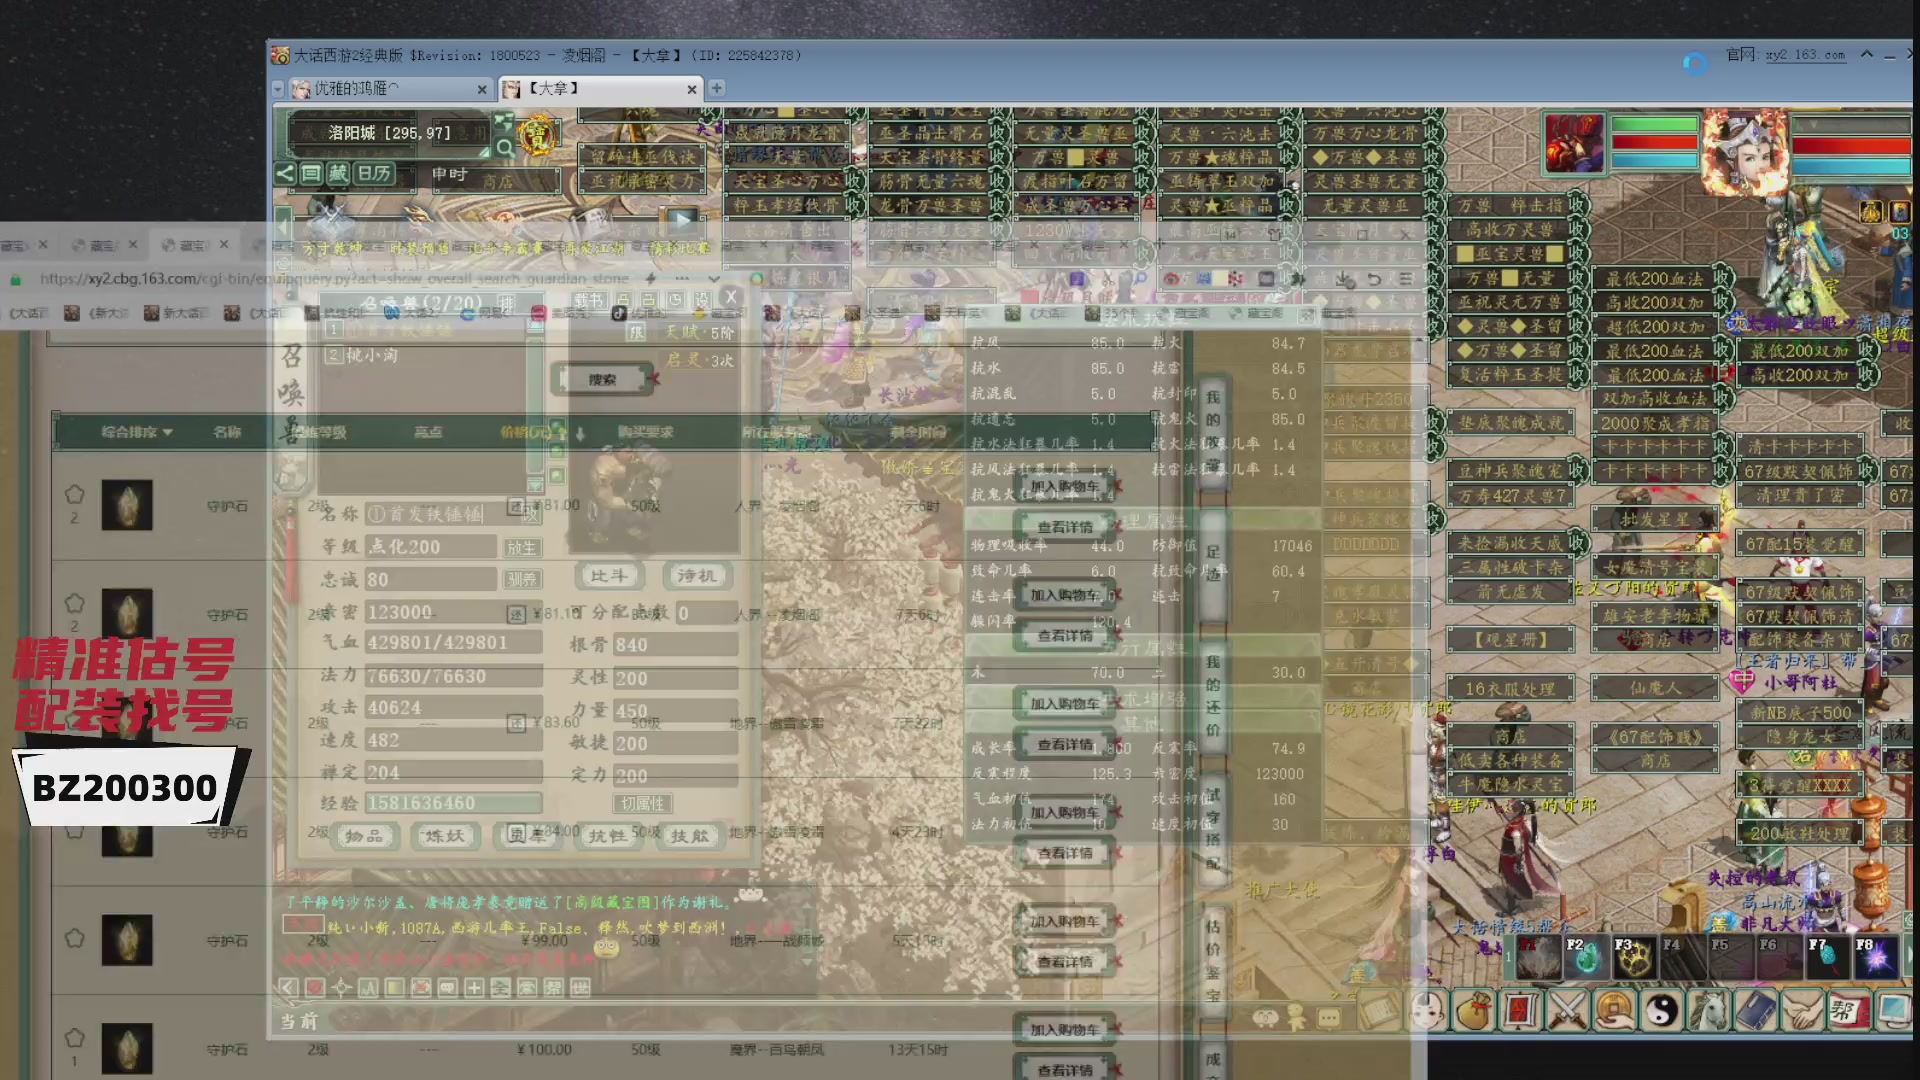Click the plus icon in chat toolbar
1920x1080 pixels.
click(474, 988)
